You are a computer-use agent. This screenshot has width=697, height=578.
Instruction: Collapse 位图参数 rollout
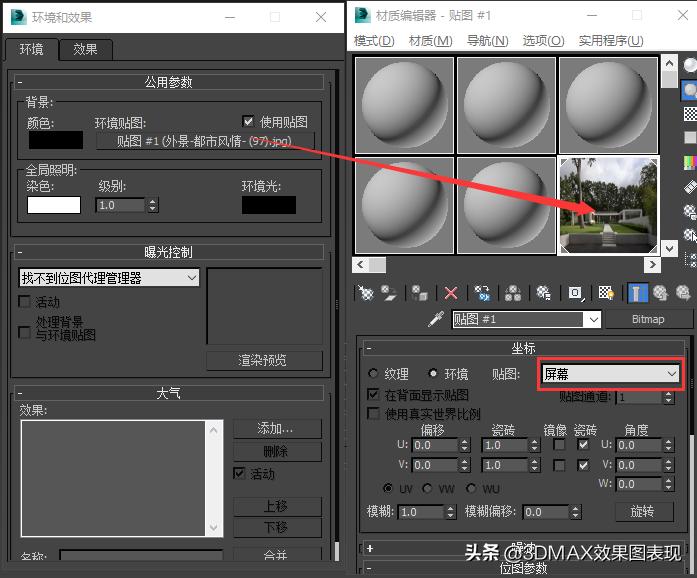(524, 569)
